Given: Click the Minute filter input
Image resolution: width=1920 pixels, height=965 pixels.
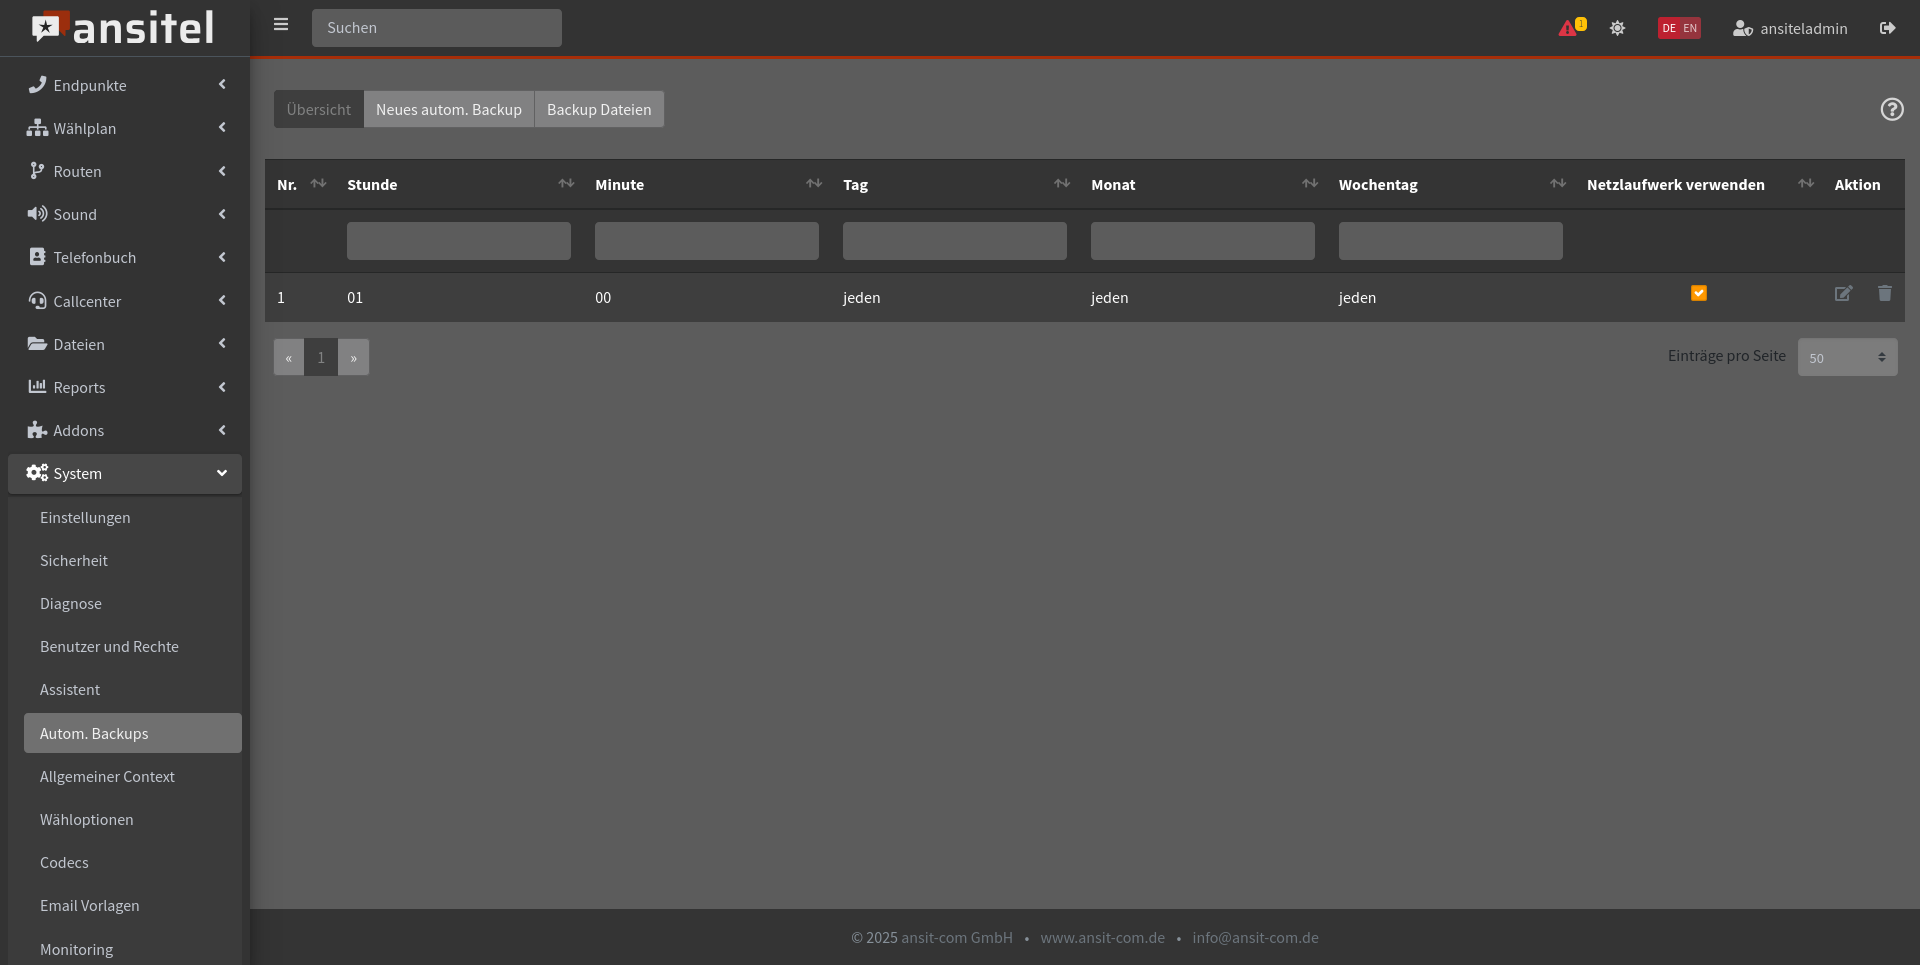Looking at the screenshot, I should coord(707,241).
